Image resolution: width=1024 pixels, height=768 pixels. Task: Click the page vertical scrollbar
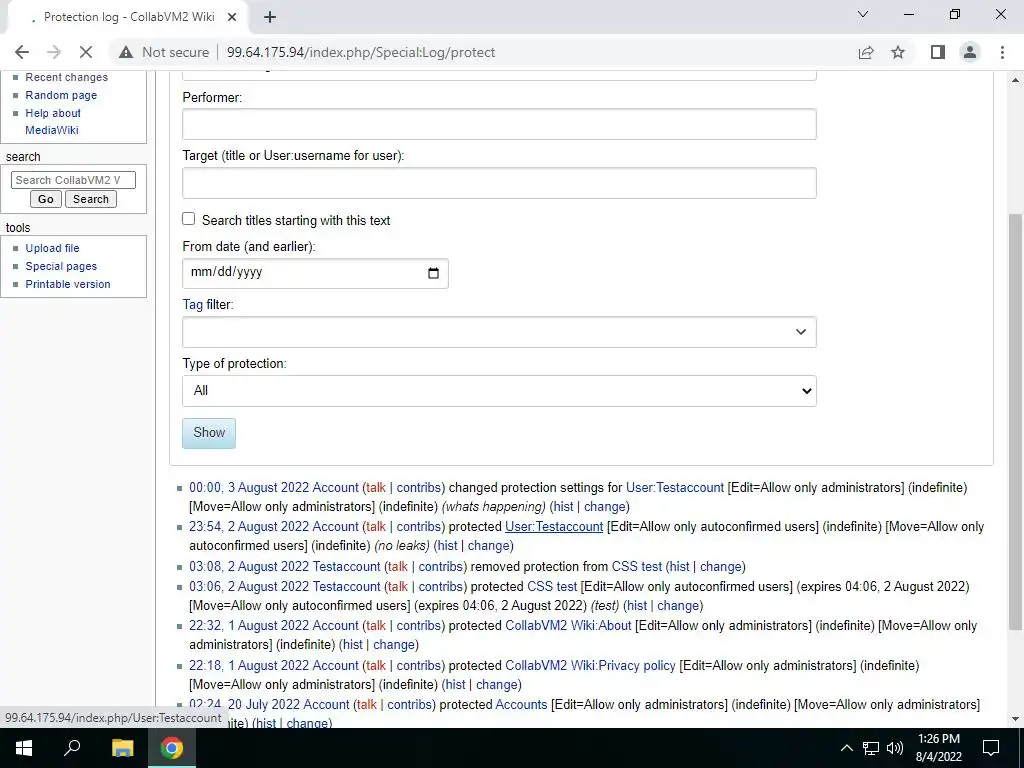[x=1016, y=422]
